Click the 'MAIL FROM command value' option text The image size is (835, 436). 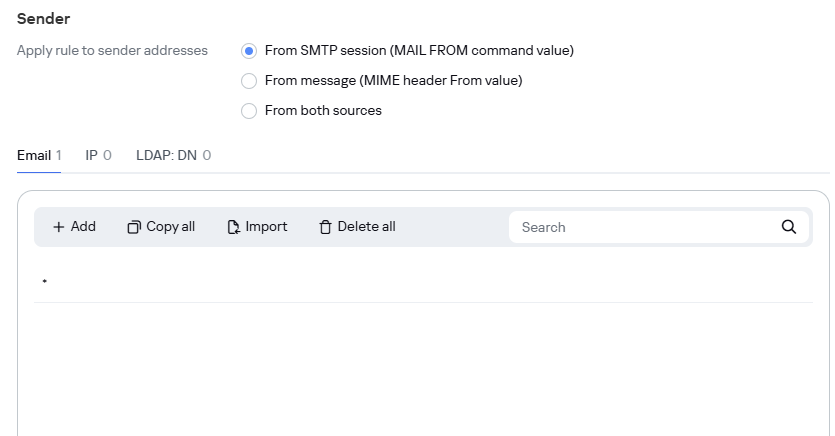(483, 51)
